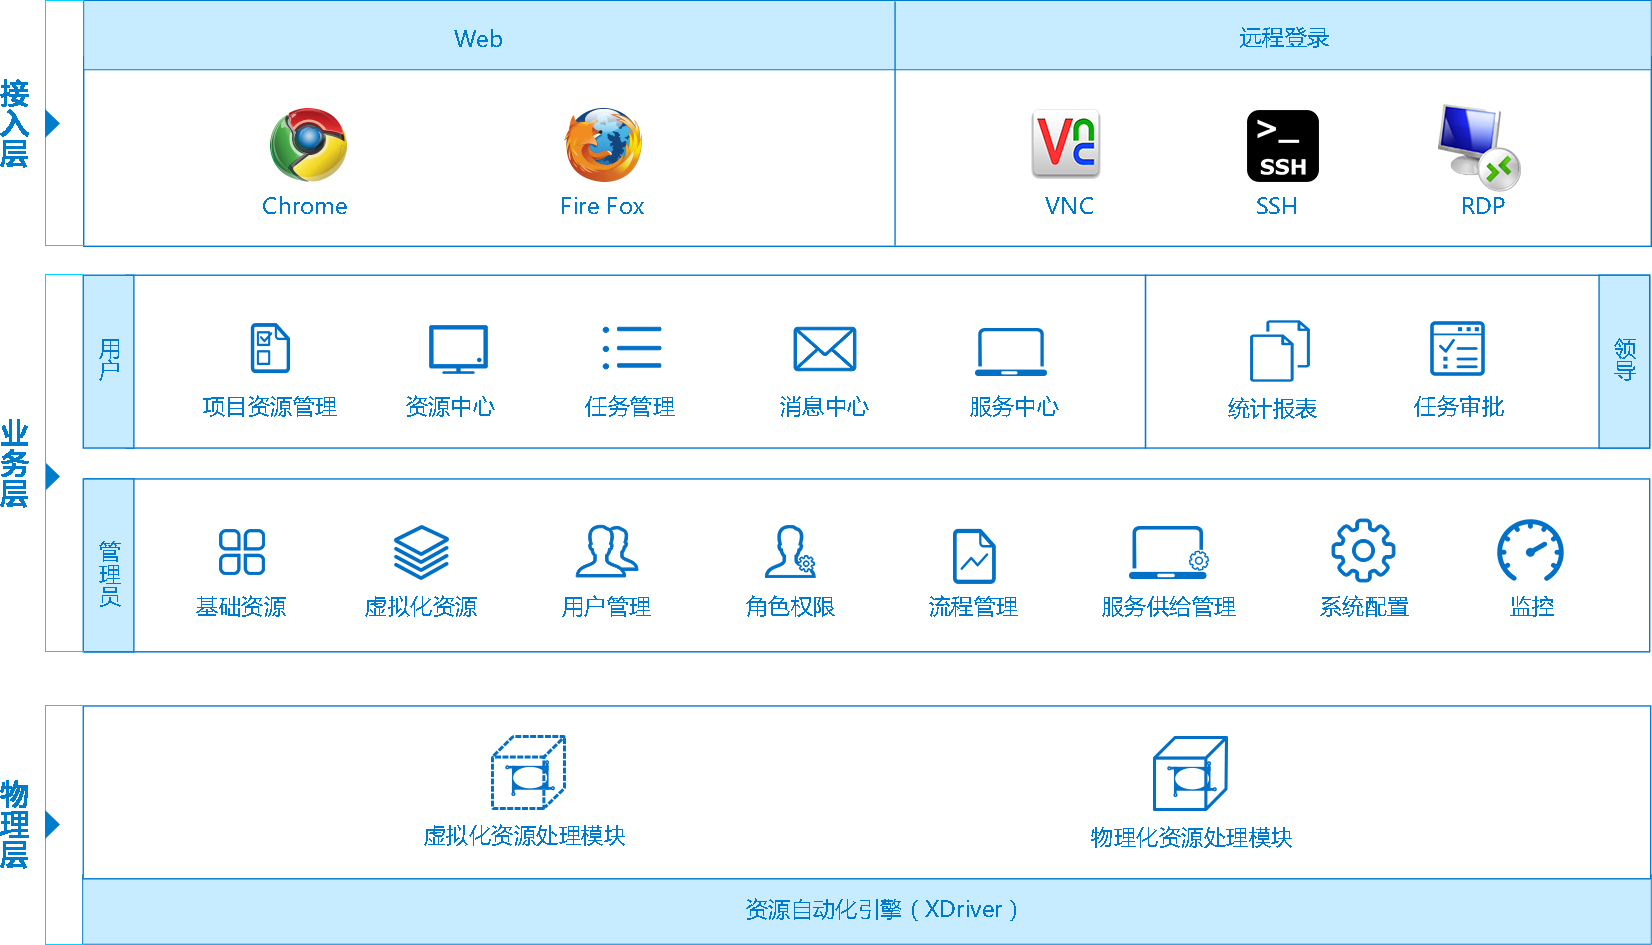Open 项目资源管理 document icon
1652x945 pixels.
270,348
